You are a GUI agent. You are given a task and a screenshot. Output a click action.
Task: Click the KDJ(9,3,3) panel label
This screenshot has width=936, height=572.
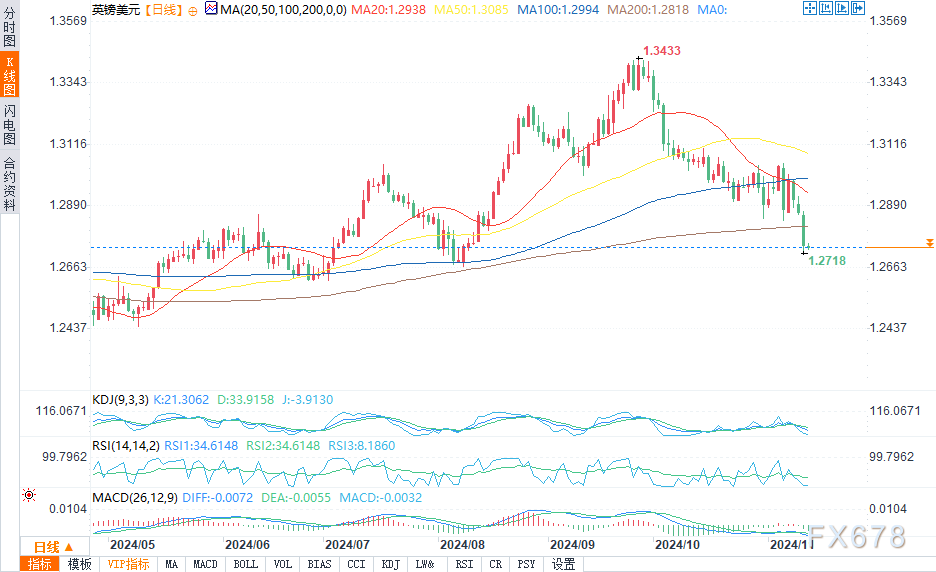point(121,399)
